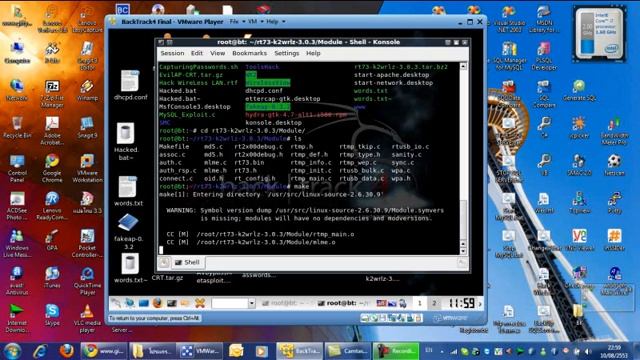640x360 pixels.
Task: Switch to the BackTrack taskbar button
Action: click(299, 351)
